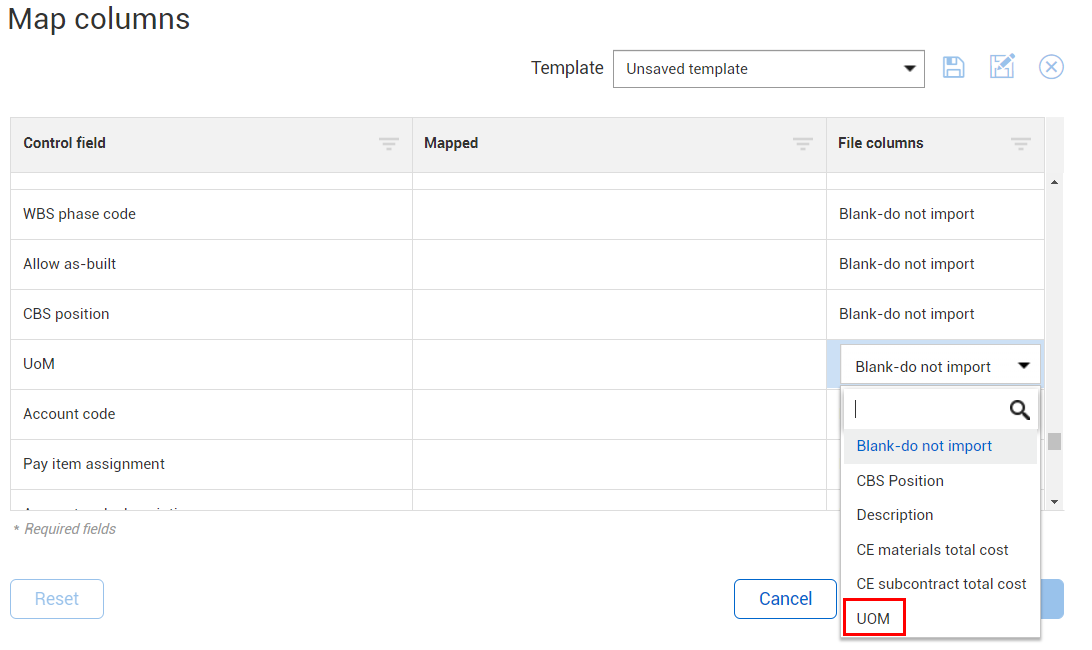Click in the dropdown search field
The width and height of the screenshot is (1092, 650).
pyautogui.click(x=925, y=410)
